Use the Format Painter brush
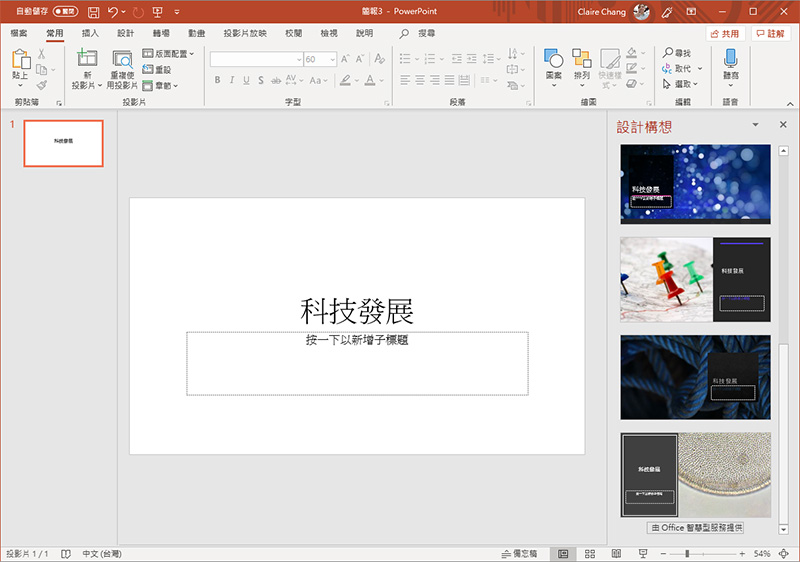800x562 pixels. tap(42, 85)
